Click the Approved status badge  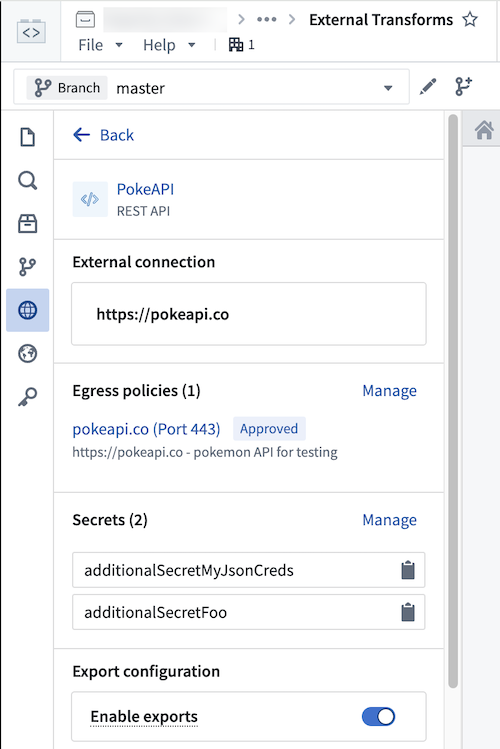[x=269, y=428]
